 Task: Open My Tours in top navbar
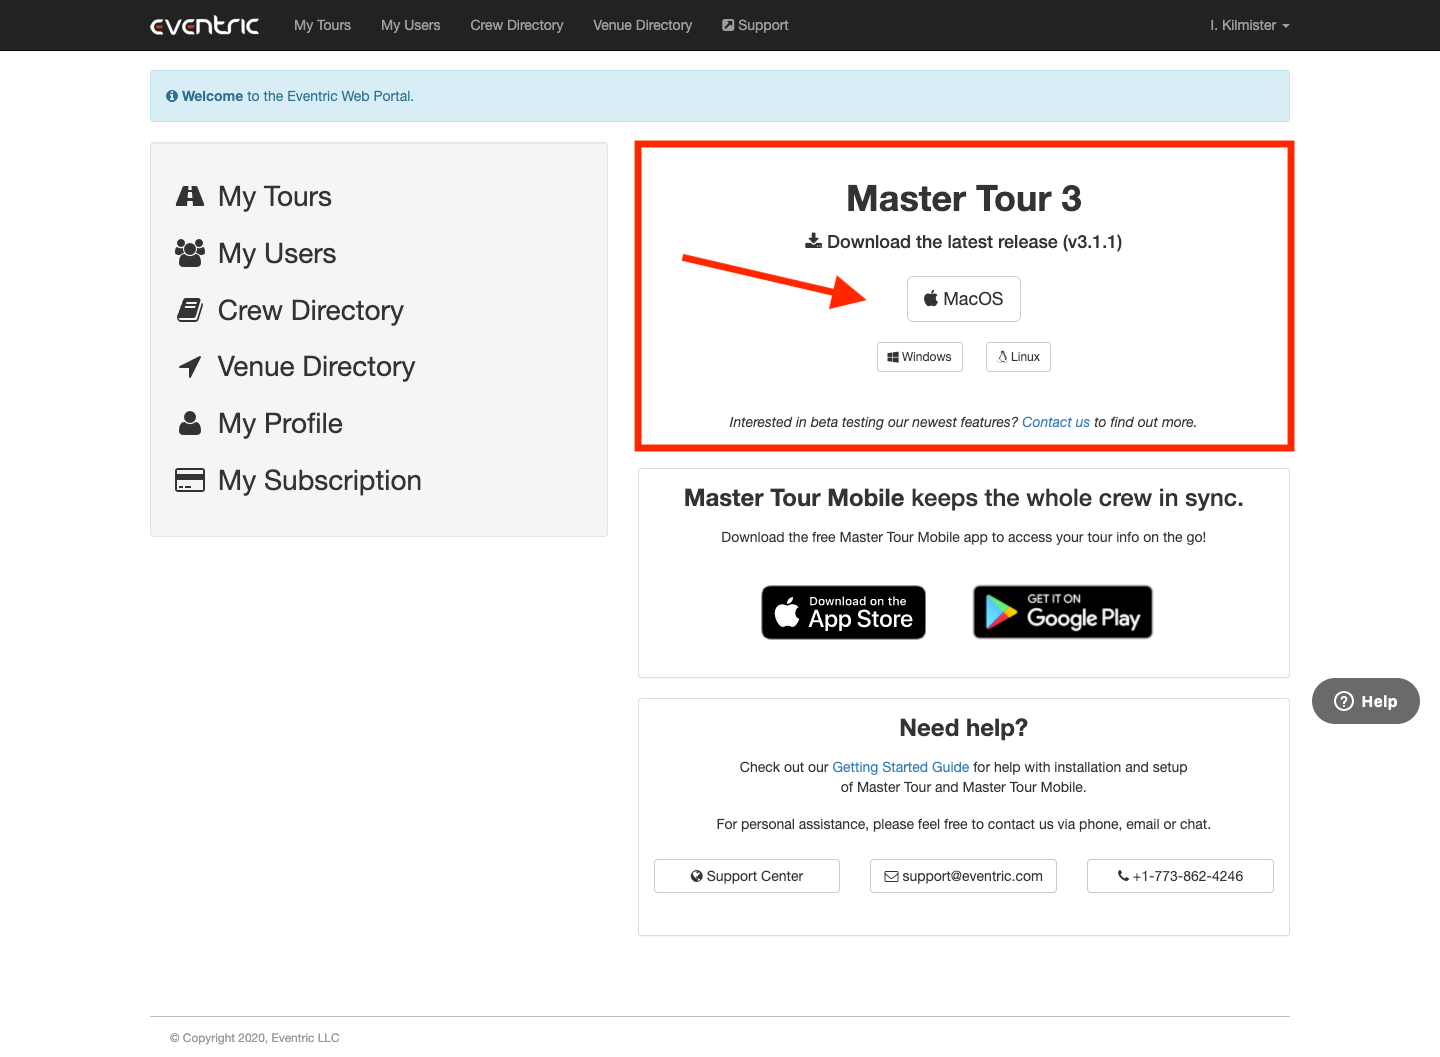(x=322, y=25)
